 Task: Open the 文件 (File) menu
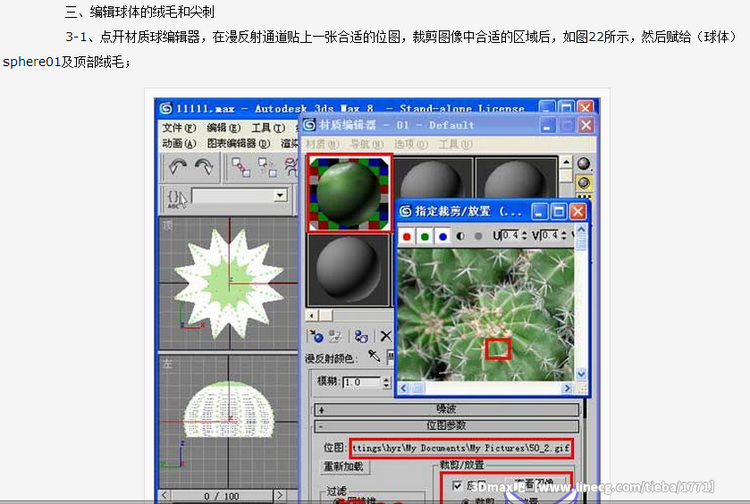[178, 127]
